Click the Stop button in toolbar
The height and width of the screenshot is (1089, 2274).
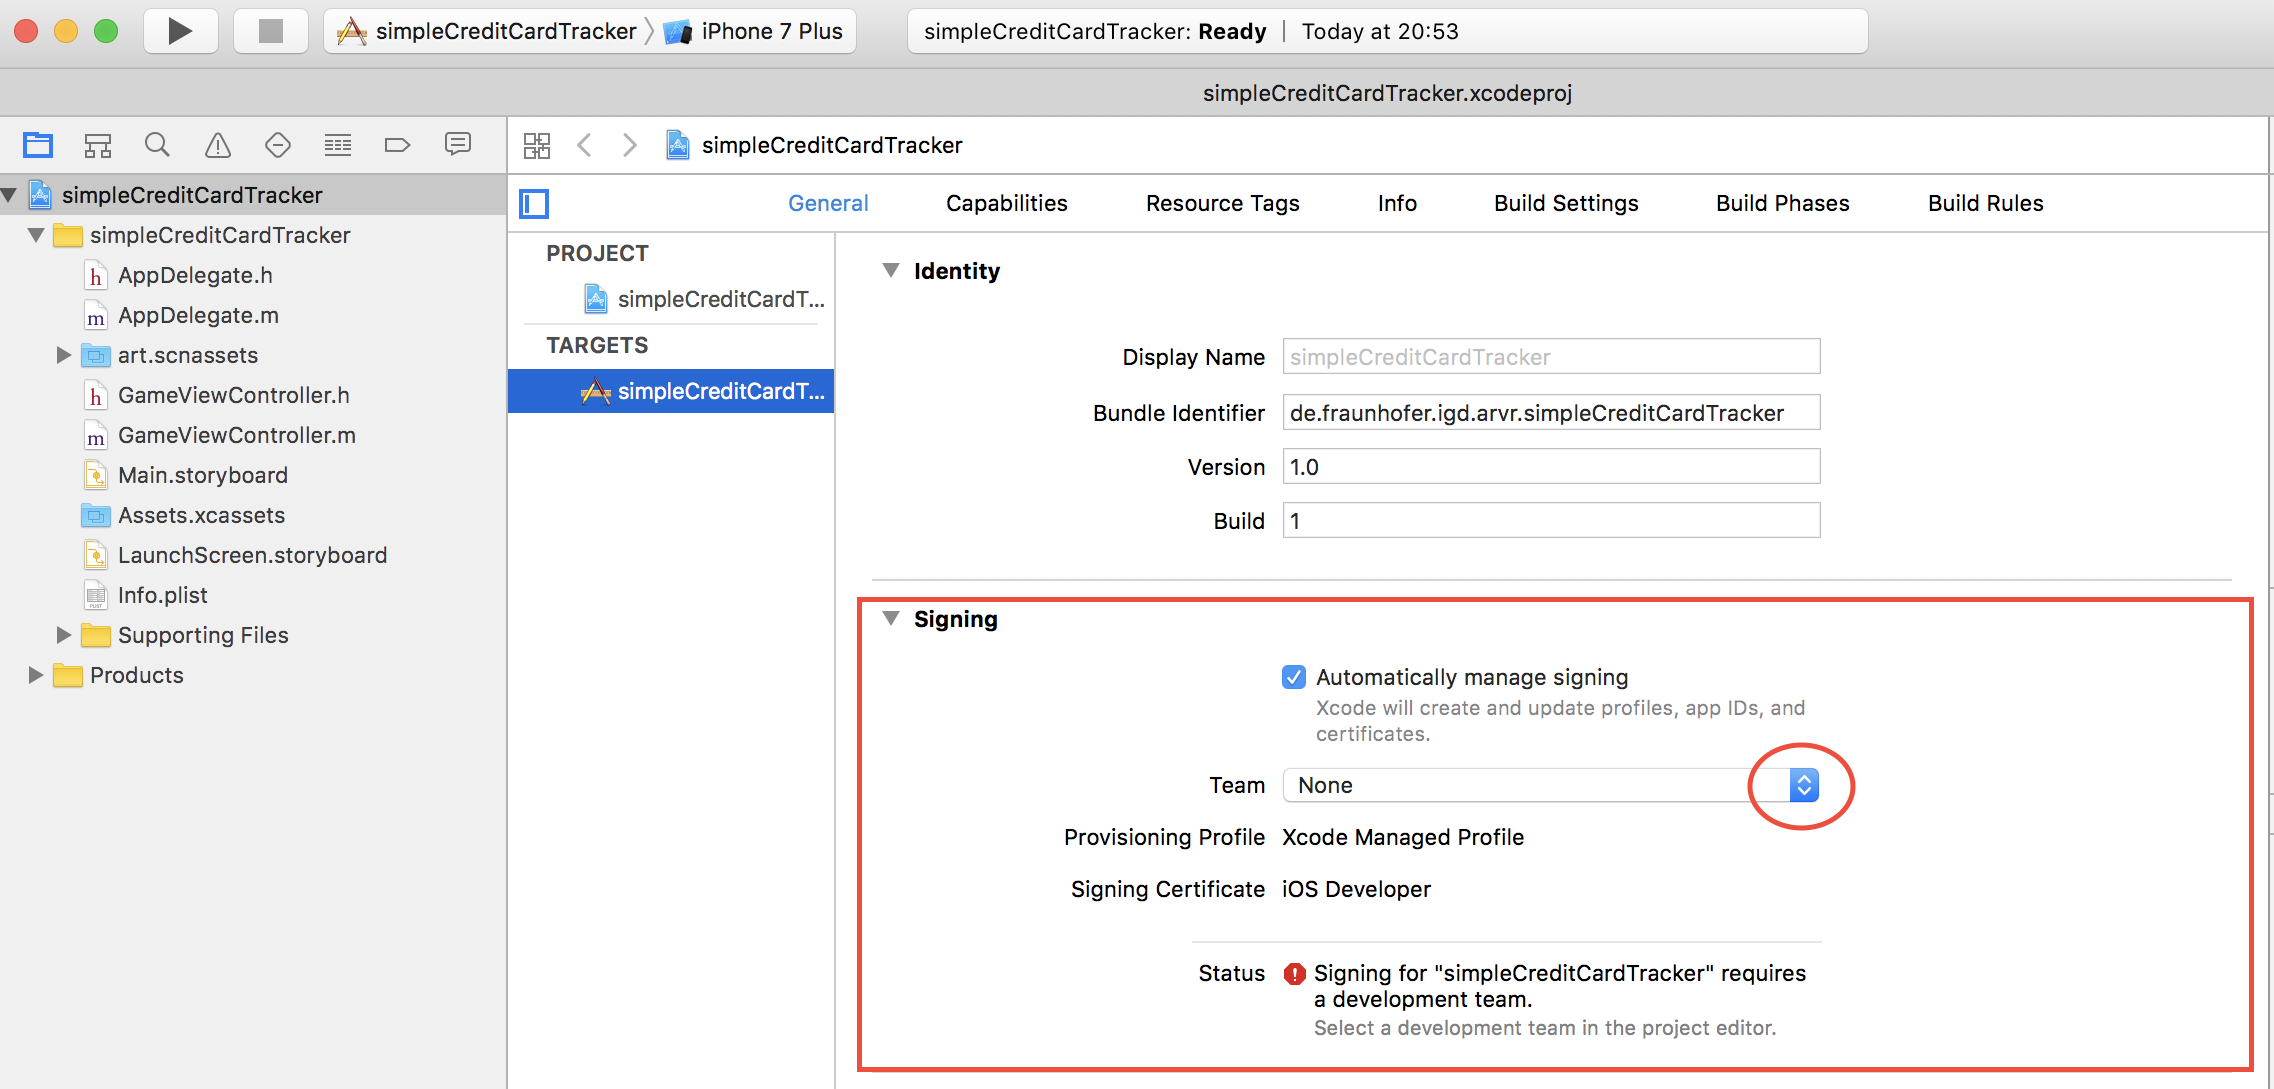click(x=270, y=31)
